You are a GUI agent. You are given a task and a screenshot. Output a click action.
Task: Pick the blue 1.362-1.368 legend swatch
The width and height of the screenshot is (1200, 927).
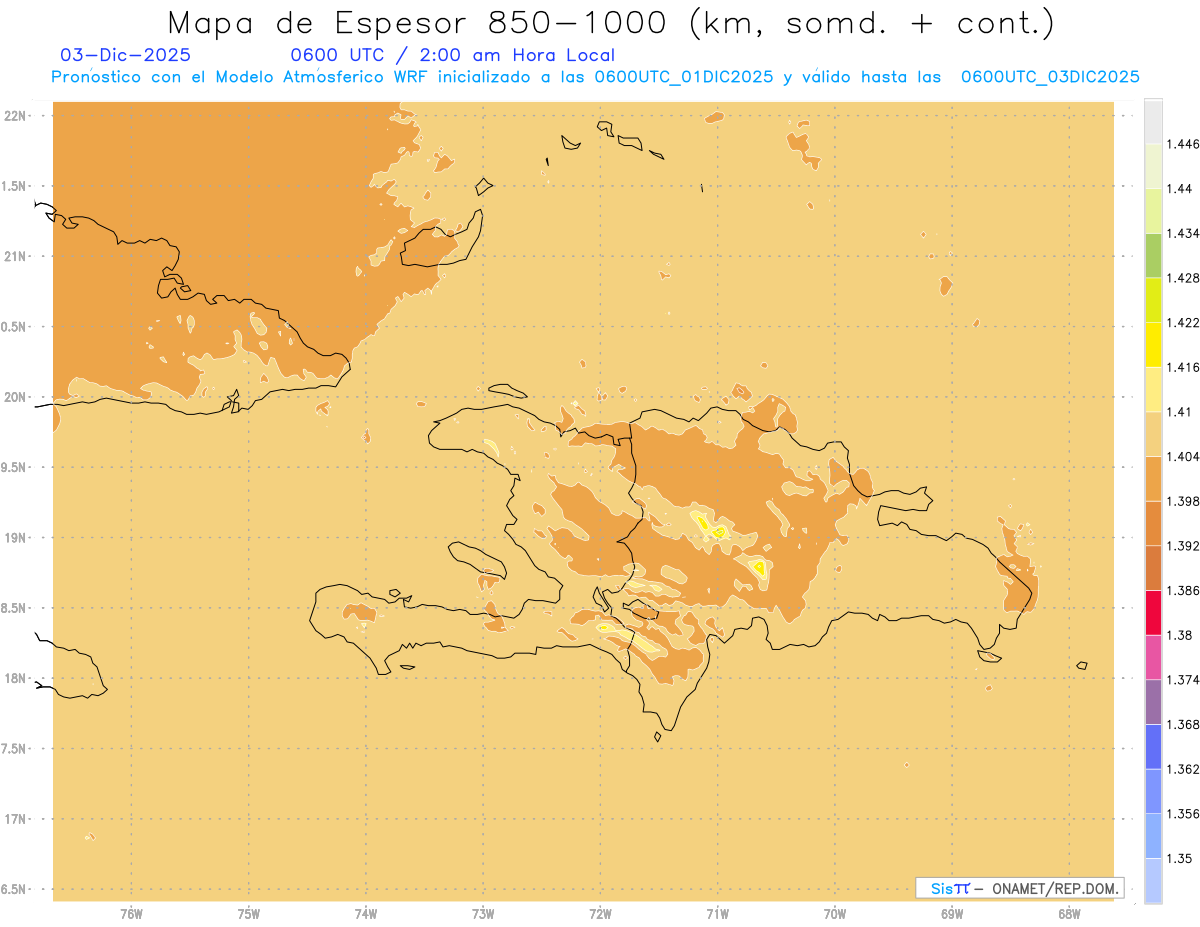[x=1153, y=746]
